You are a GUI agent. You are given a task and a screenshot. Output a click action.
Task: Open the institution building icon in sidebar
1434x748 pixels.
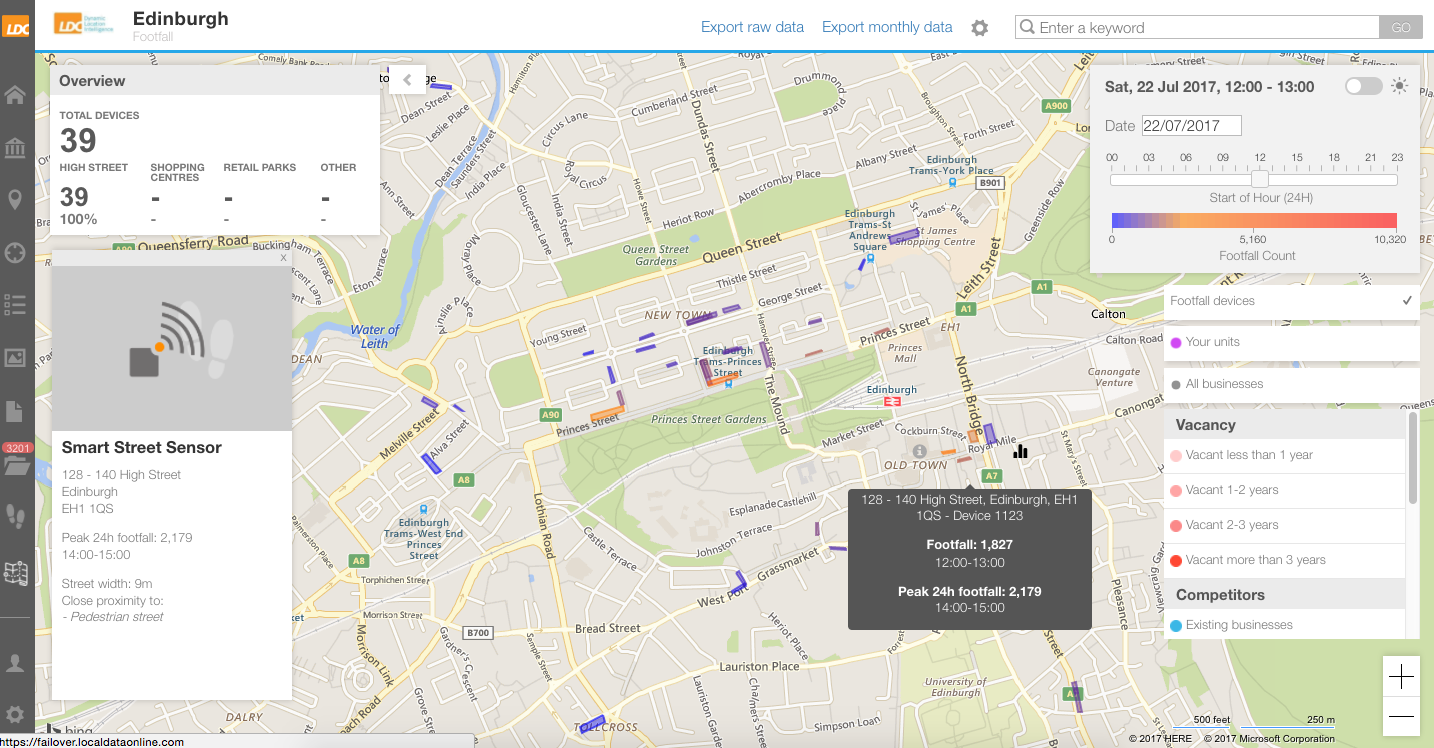[15, 149]
